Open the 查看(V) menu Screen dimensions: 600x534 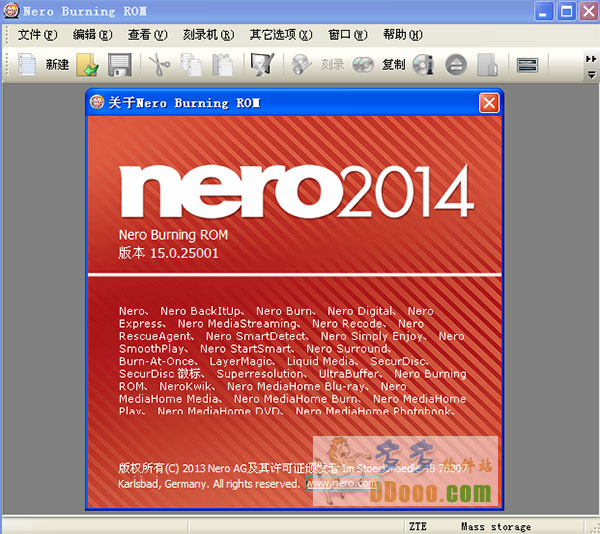[148, 35]
